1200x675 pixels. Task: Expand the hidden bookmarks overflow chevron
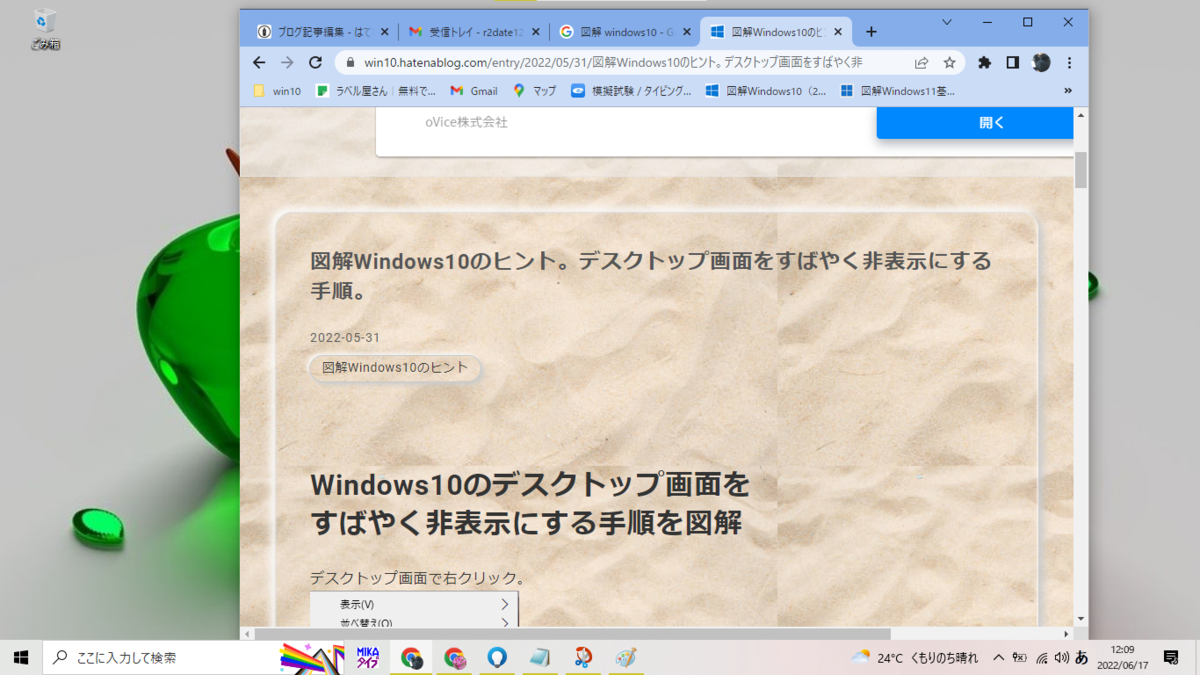click(x=1068, y=90)
